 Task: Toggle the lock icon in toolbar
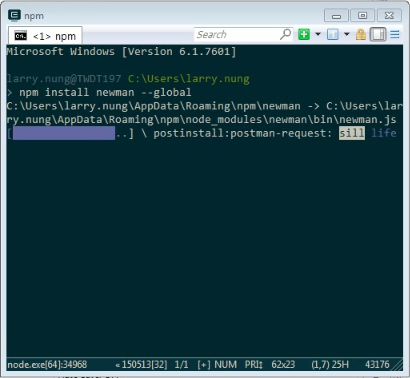pos(361,34)
